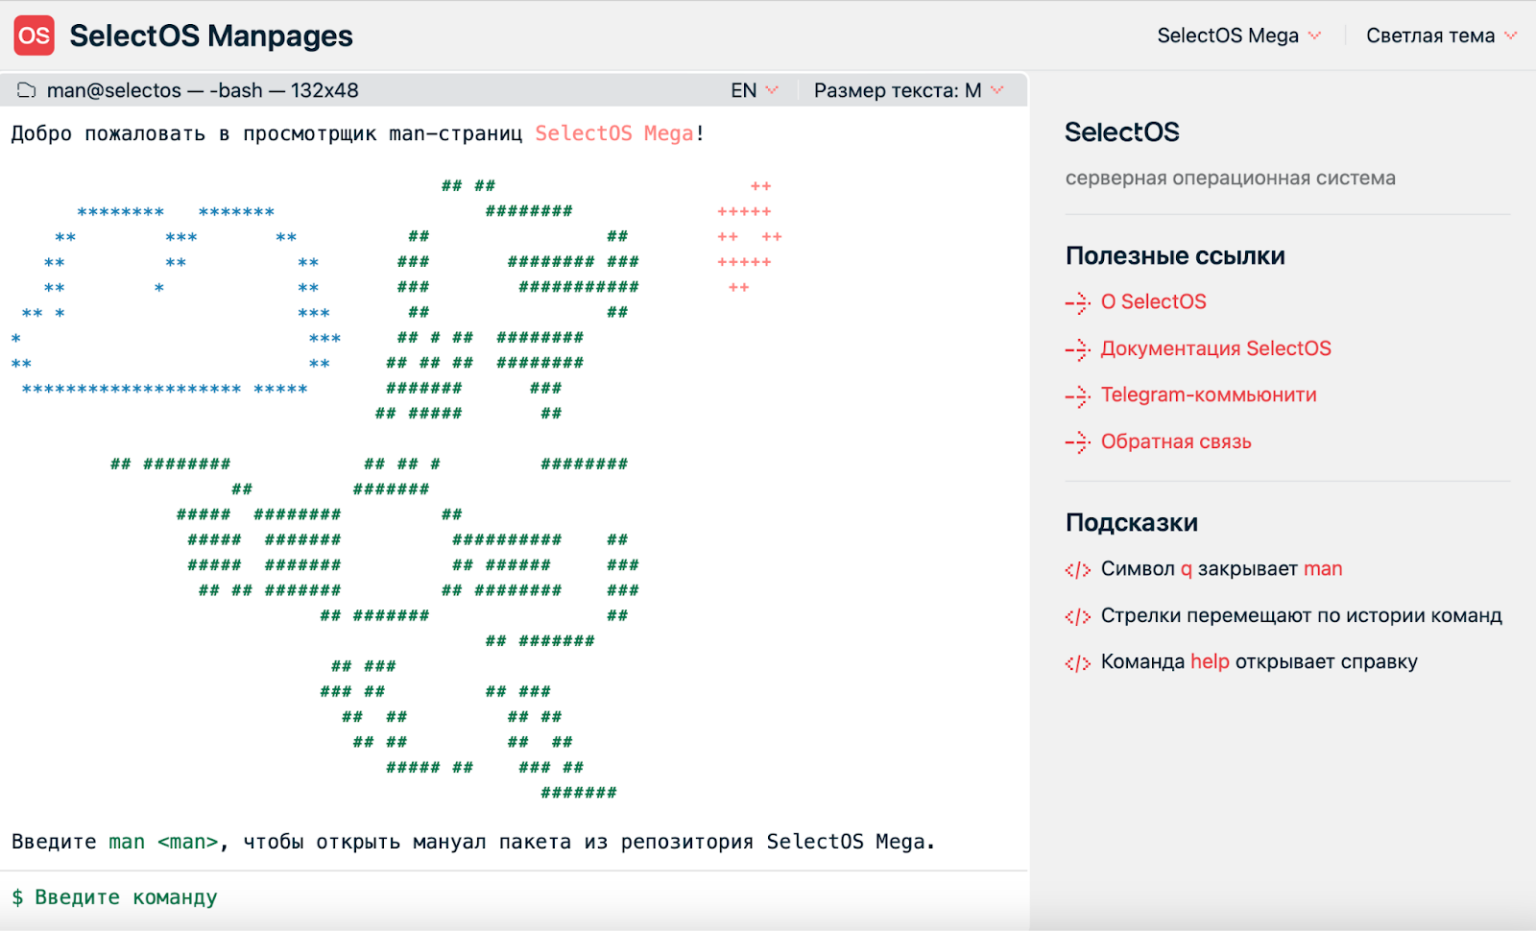Open the Telegram-коммьюнити link

pyautogui.click(x=1208, y=395)
